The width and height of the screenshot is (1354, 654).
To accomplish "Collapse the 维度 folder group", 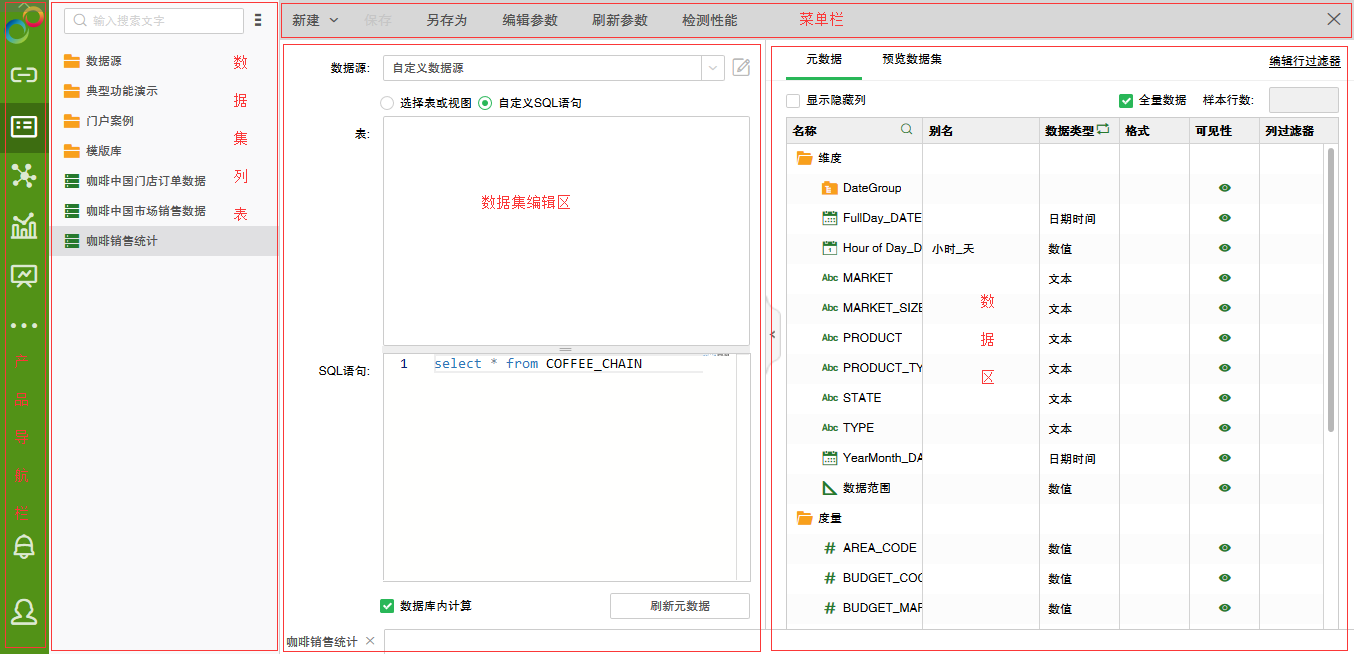I will pyautogui.click(x=805, y=158).
